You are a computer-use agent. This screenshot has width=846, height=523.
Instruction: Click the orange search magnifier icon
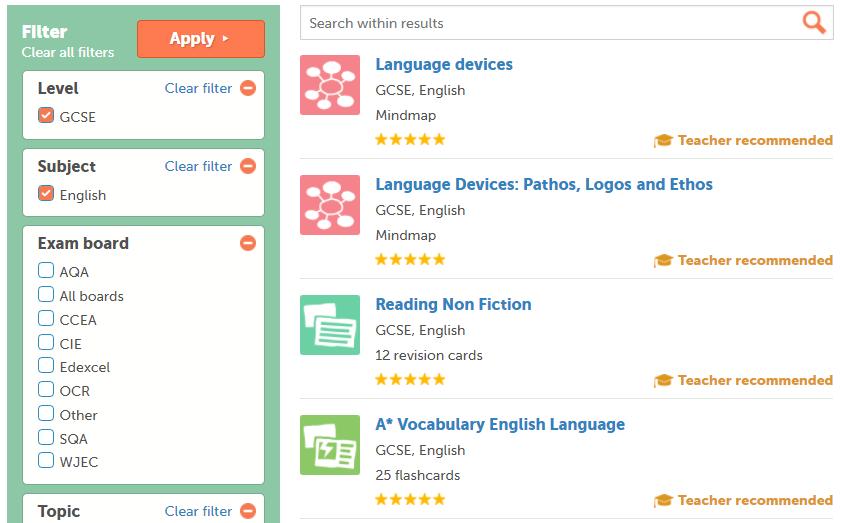click(814, 23)
